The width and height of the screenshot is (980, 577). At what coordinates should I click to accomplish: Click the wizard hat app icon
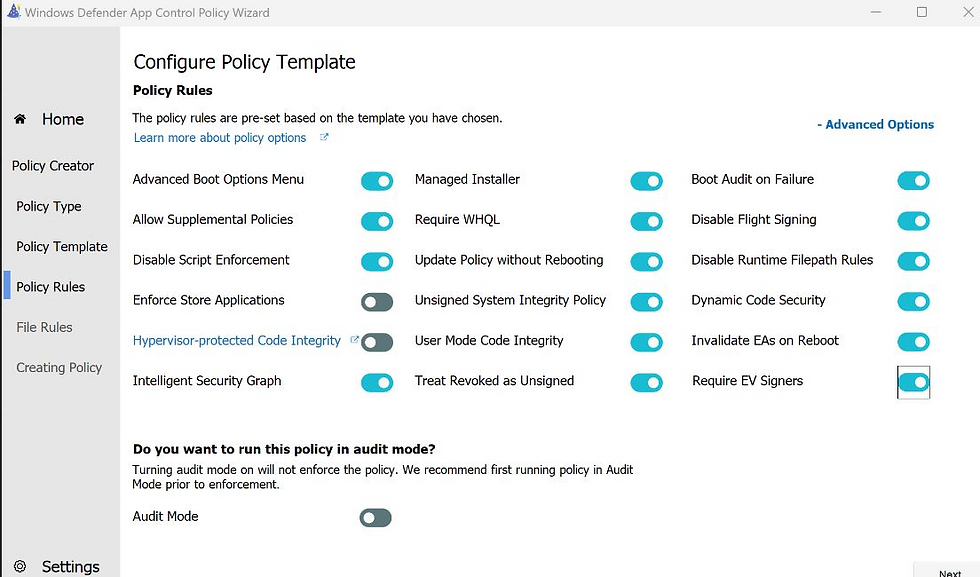click(13, 11)
